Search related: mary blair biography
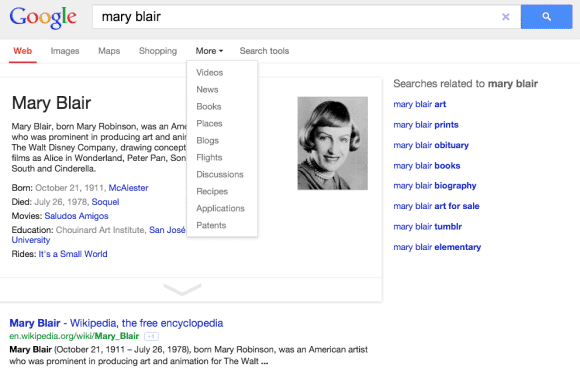 [x=435, y=186]
